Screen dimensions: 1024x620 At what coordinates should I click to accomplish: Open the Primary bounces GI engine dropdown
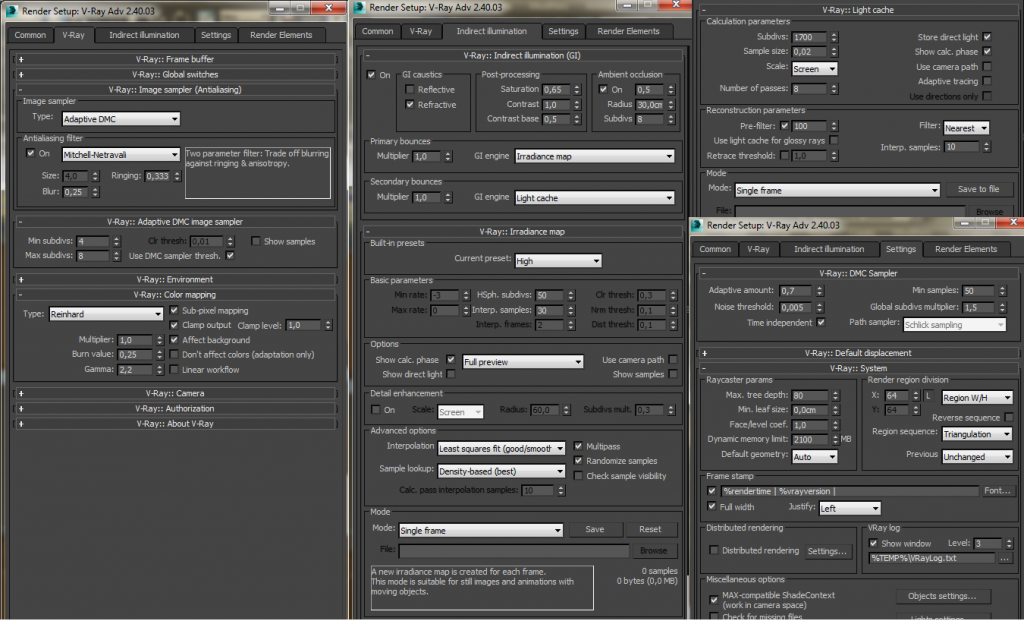594,156
